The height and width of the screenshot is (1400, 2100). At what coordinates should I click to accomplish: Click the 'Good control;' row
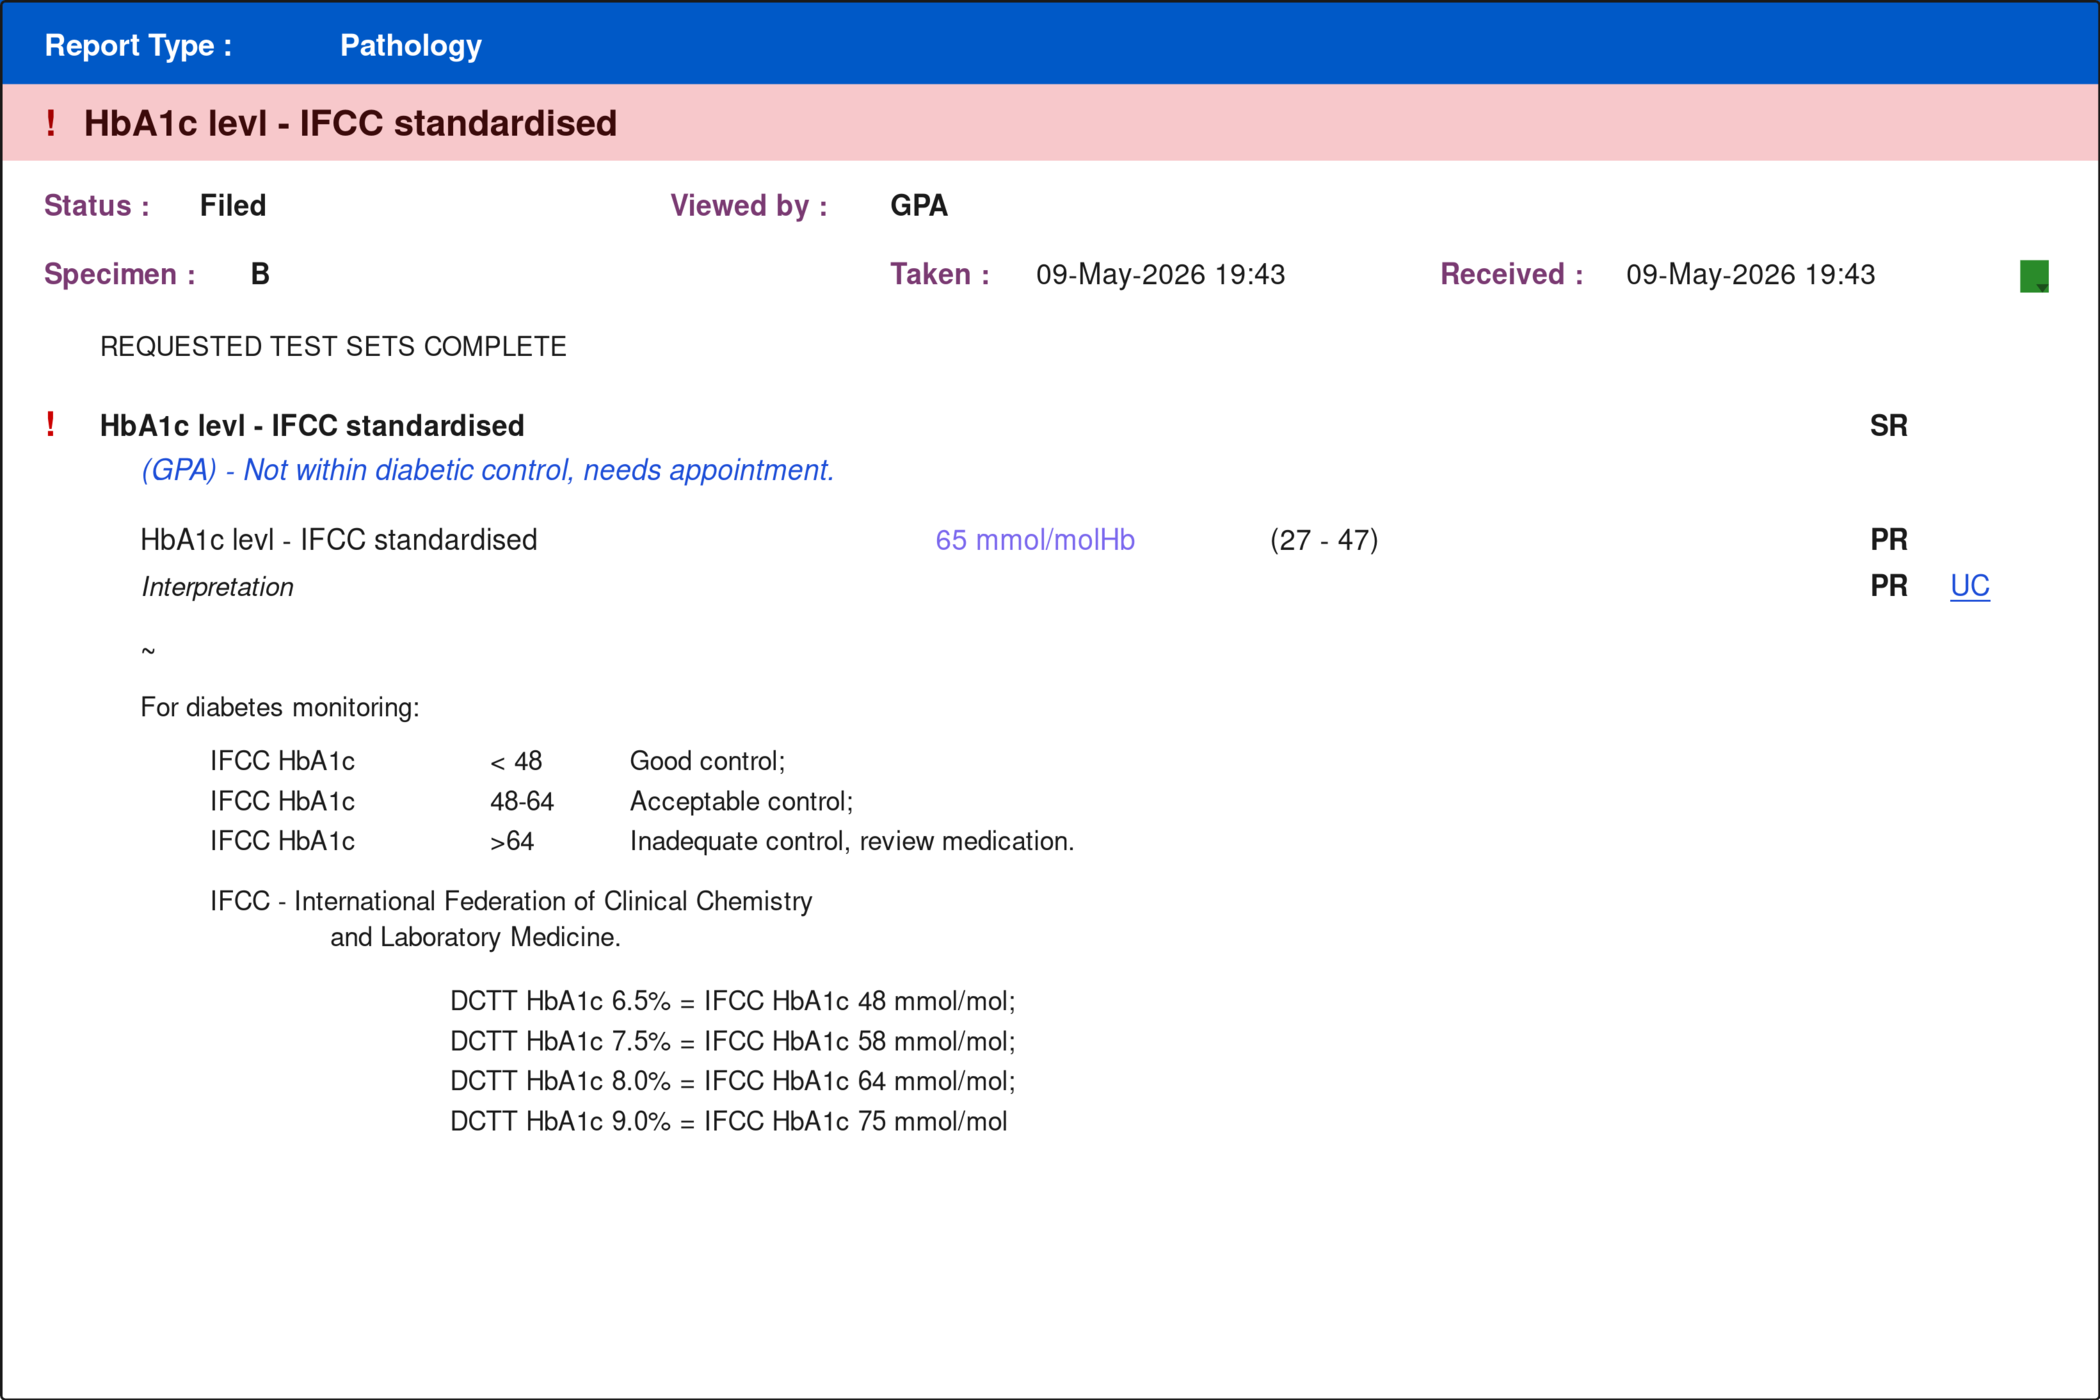[498, 761]
